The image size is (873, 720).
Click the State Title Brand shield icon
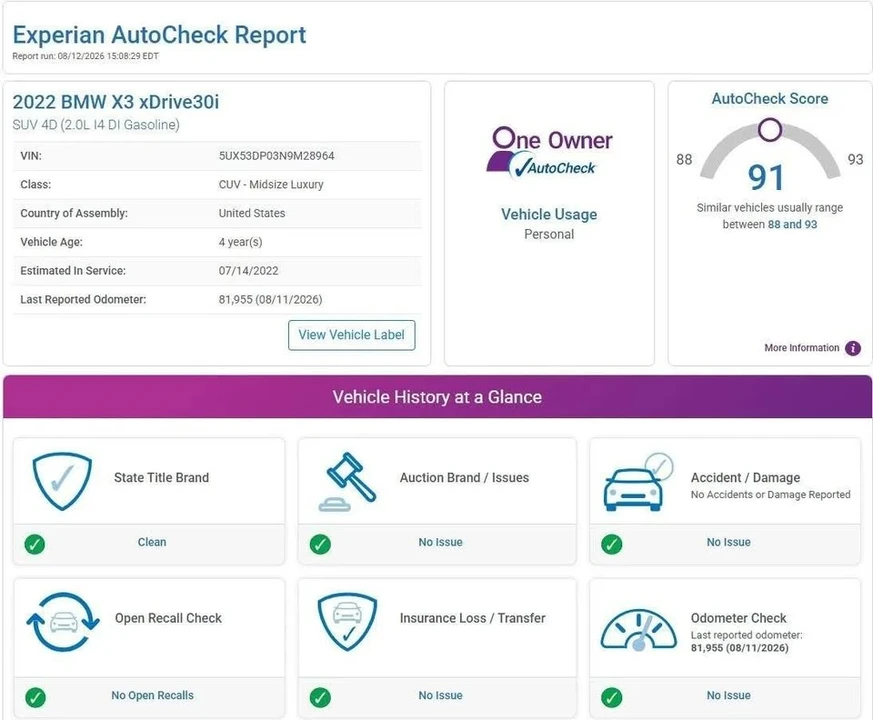(x=62, y=481)
